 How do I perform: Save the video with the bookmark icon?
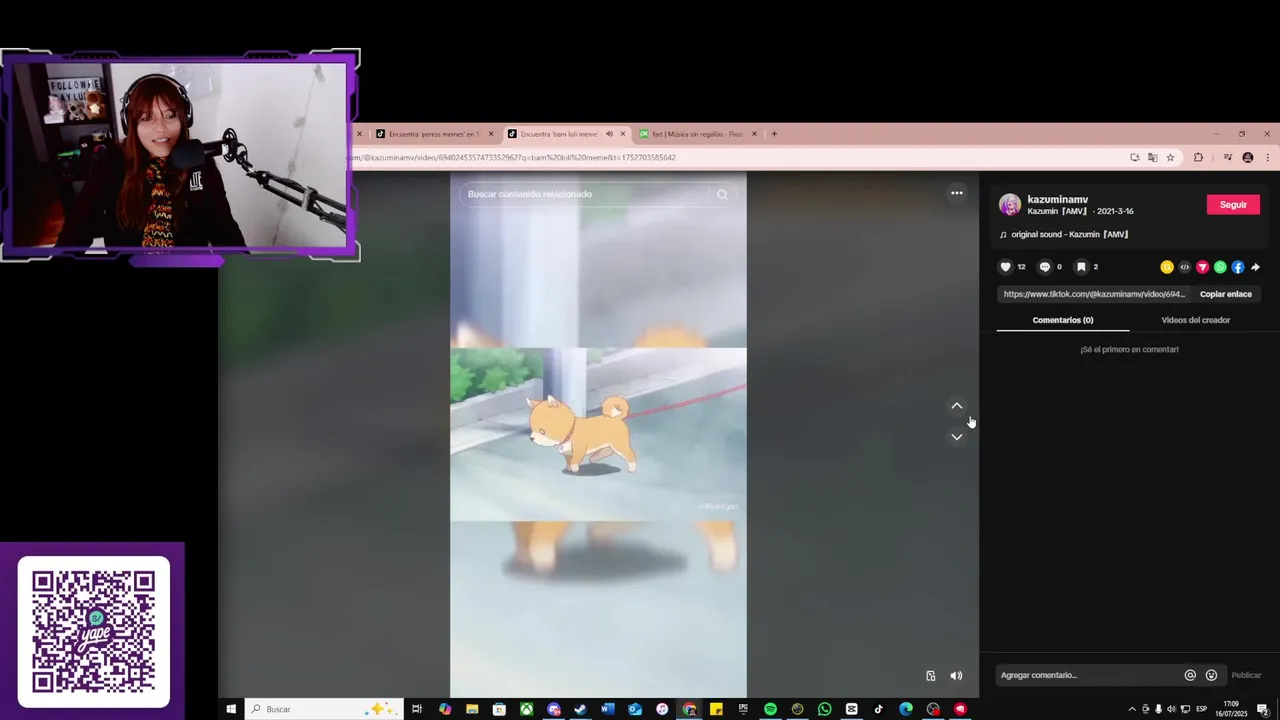tap(1081, 267)
